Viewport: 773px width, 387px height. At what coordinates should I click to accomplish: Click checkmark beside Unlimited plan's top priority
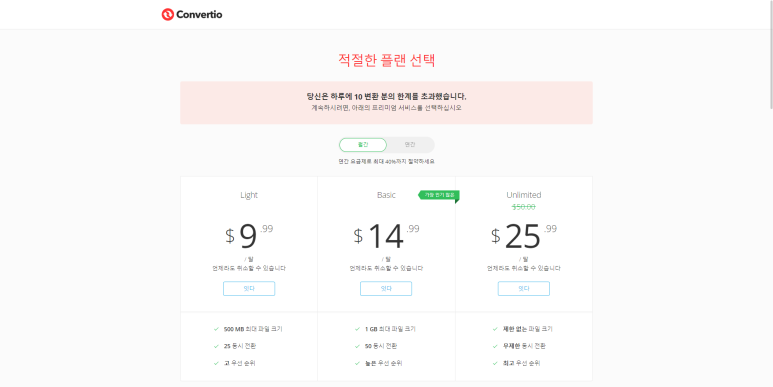pyautogui.click(x=495, y=363)
